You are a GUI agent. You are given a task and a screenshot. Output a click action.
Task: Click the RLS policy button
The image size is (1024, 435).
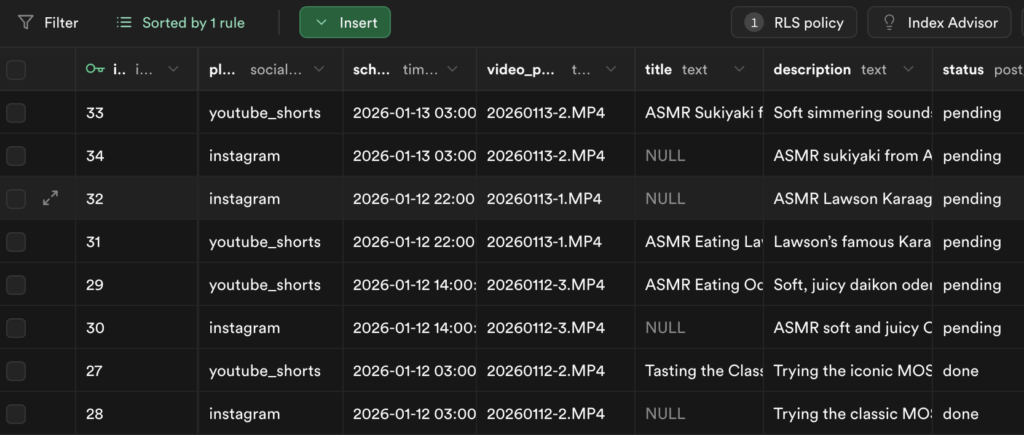tap(795, 22)
